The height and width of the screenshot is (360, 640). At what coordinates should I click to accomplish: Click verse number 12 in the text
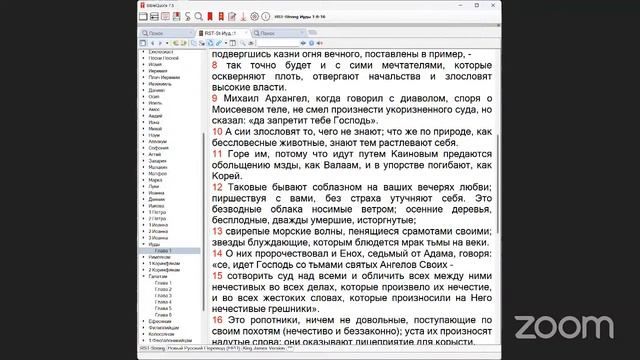[217, 187]
